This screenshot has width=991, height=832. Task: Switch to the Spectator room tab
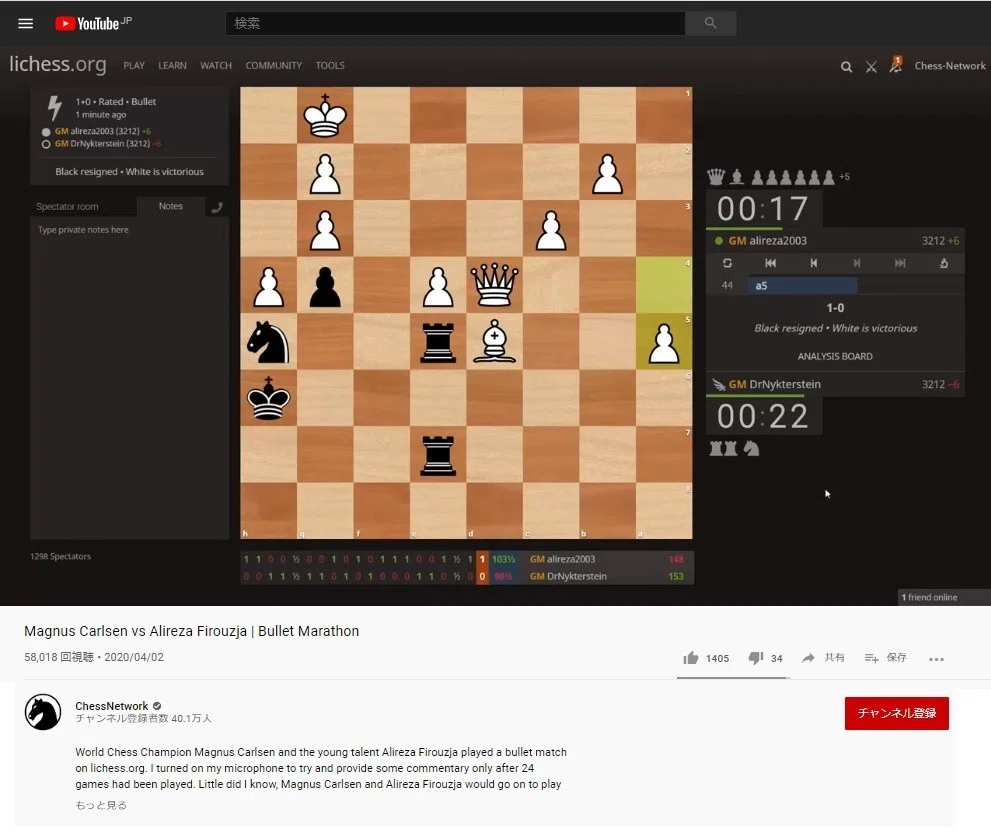(67, 207)
